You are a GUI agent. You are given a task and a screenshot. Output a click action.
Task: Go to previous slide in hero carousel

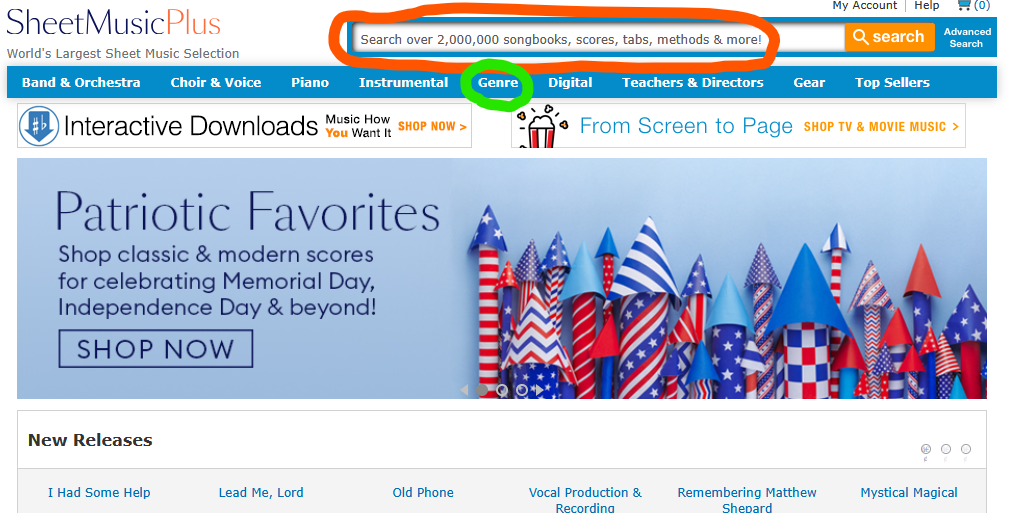click(x=464, y=390)
